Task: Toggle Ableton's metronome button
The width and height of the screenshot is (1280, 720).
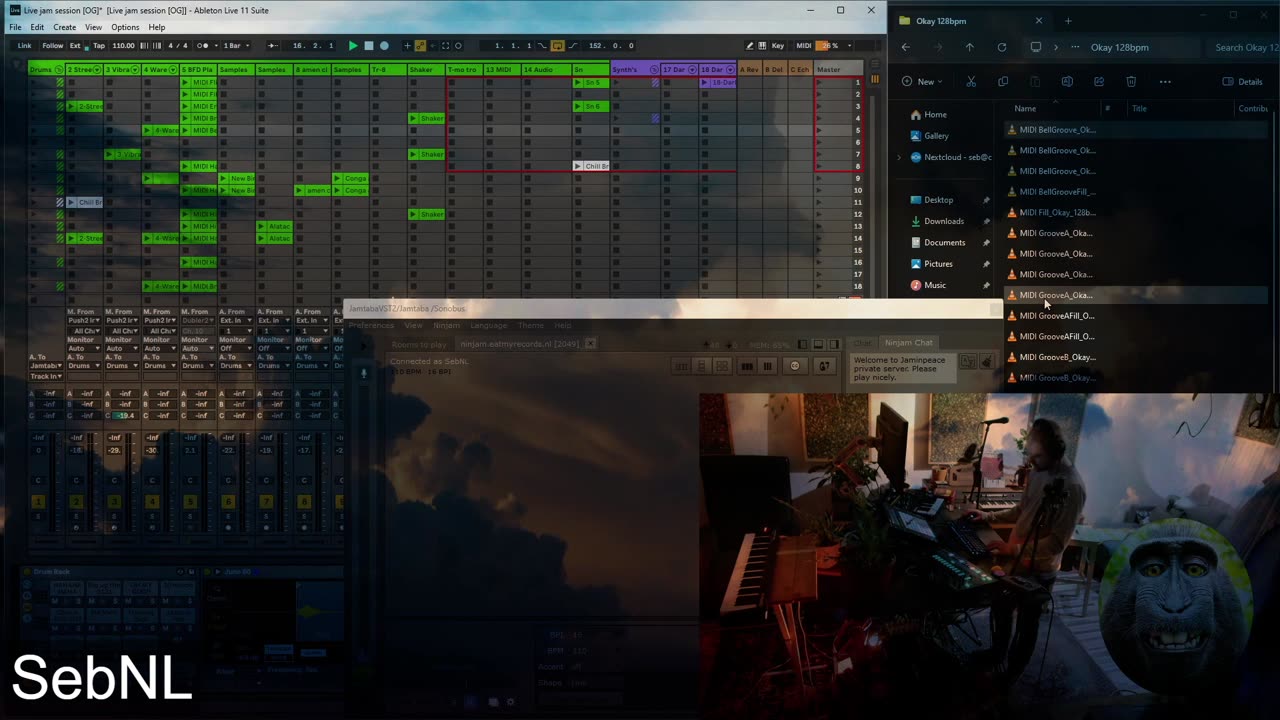Action: tap(204, 45)
